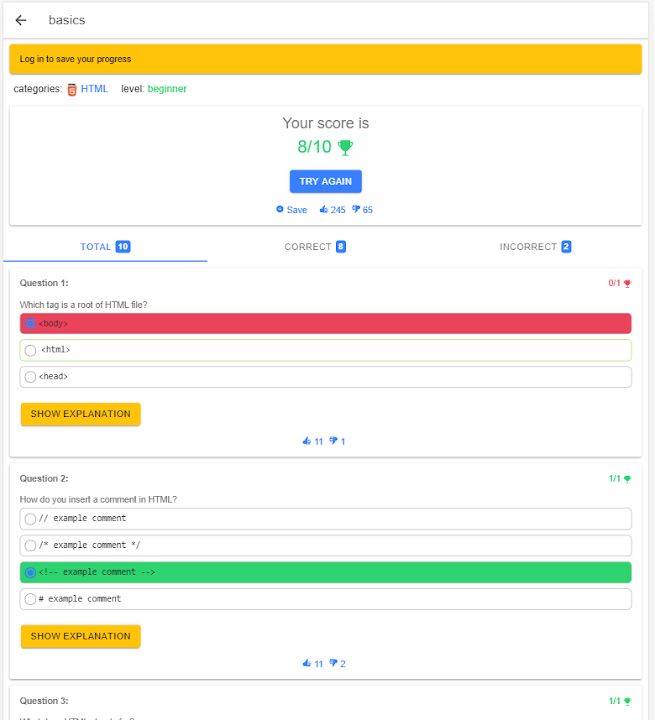Click the back arrow icon
The width and height of the screenshot is (655, 720).
click(x=21, y=20)
